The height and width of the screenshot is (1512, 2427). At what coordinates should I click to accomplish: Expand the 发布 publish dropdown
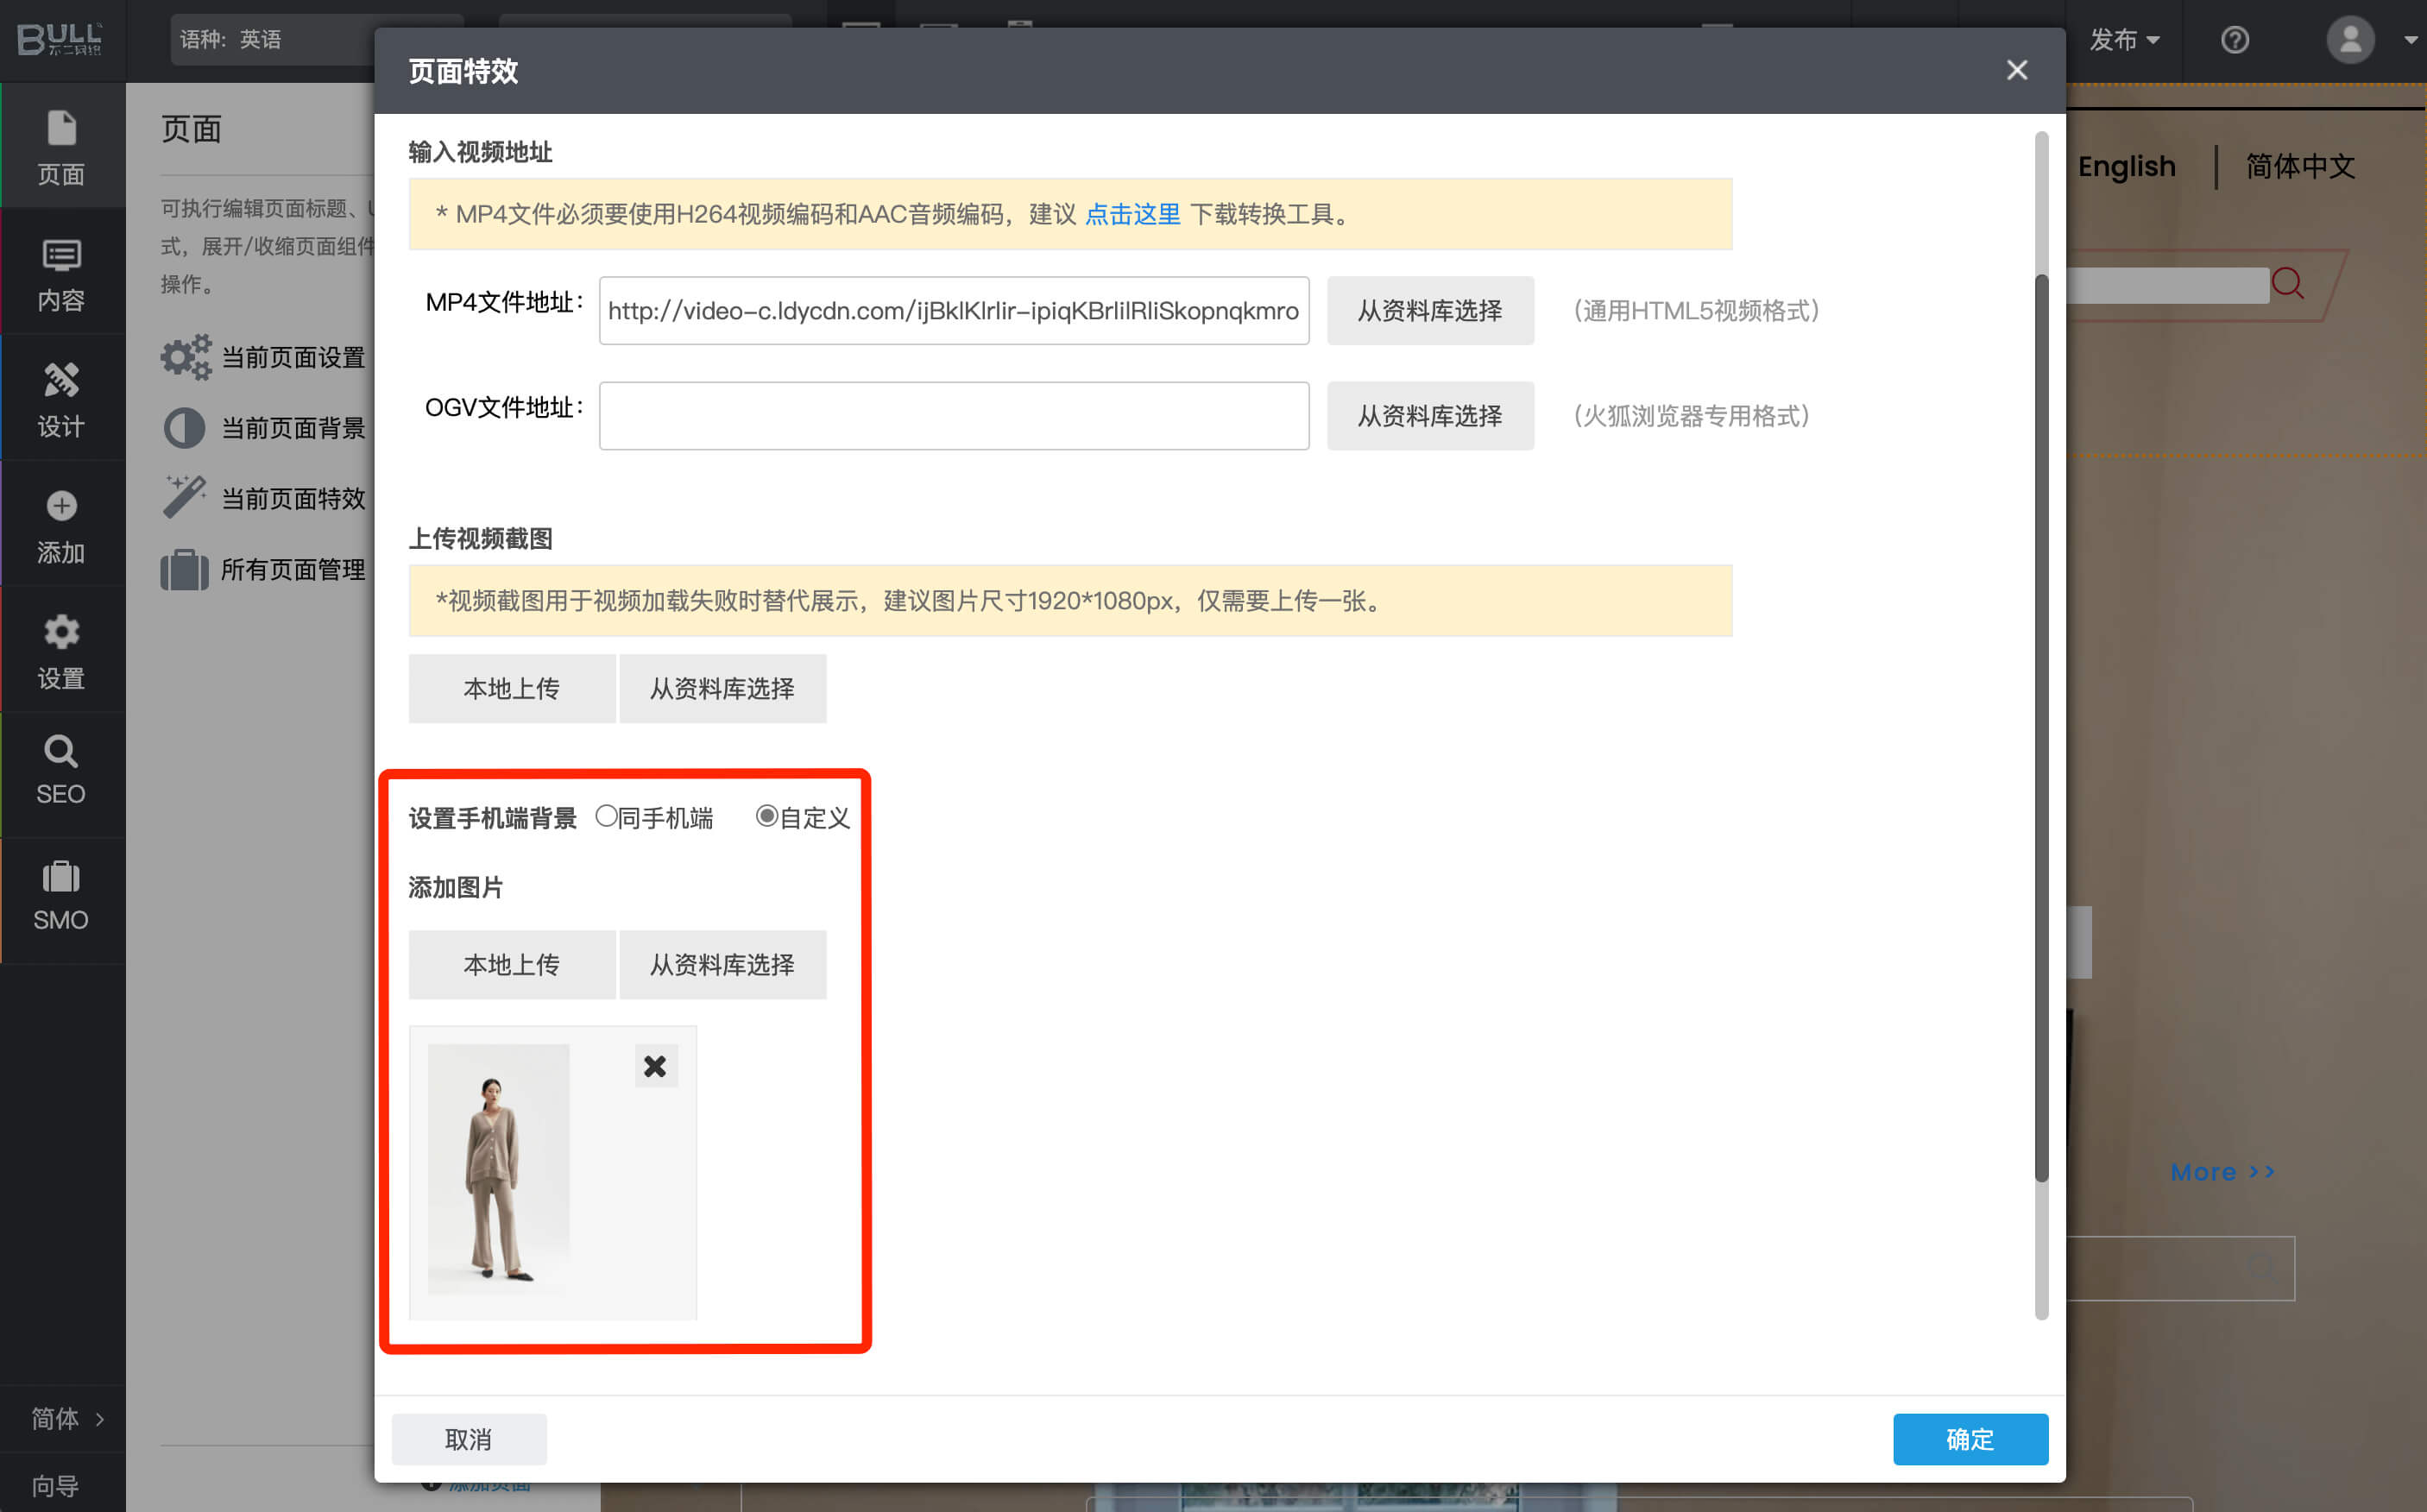2124,40
